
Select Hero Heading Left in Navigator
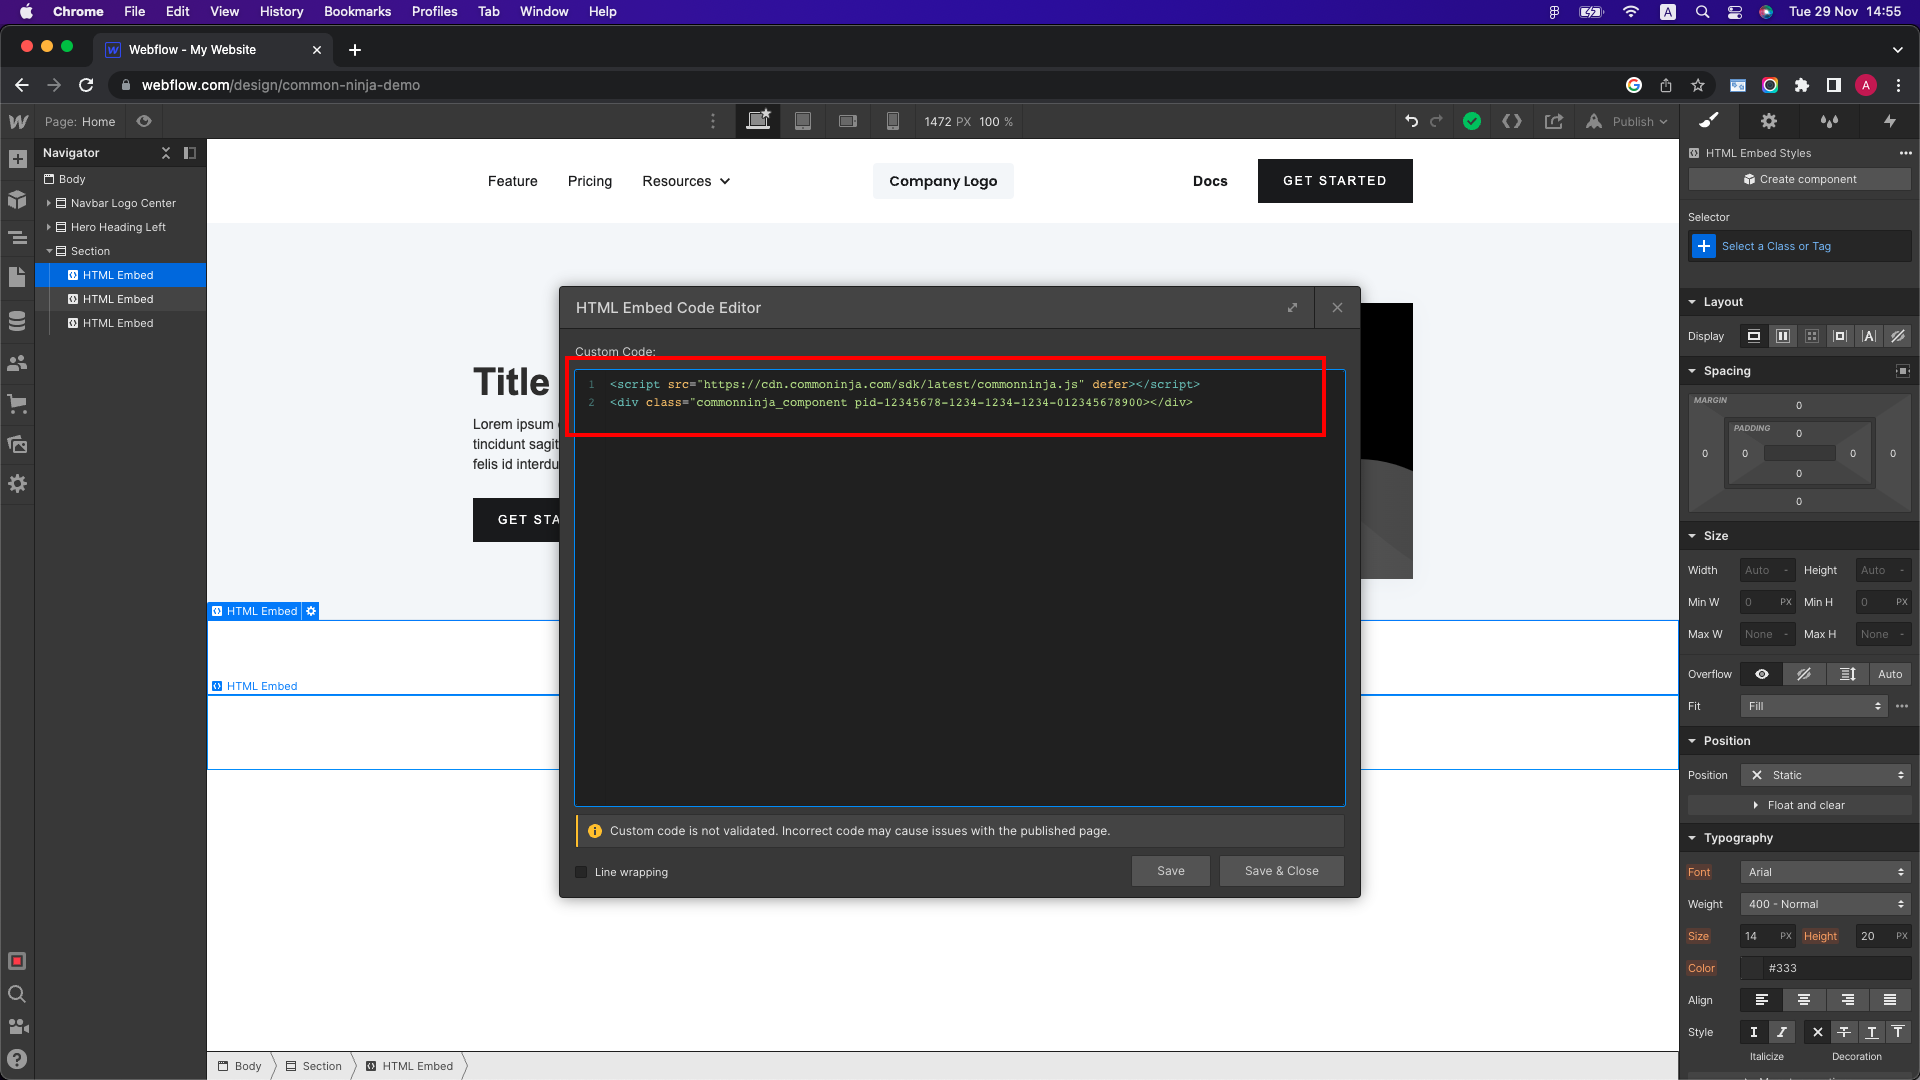(118, 227)
